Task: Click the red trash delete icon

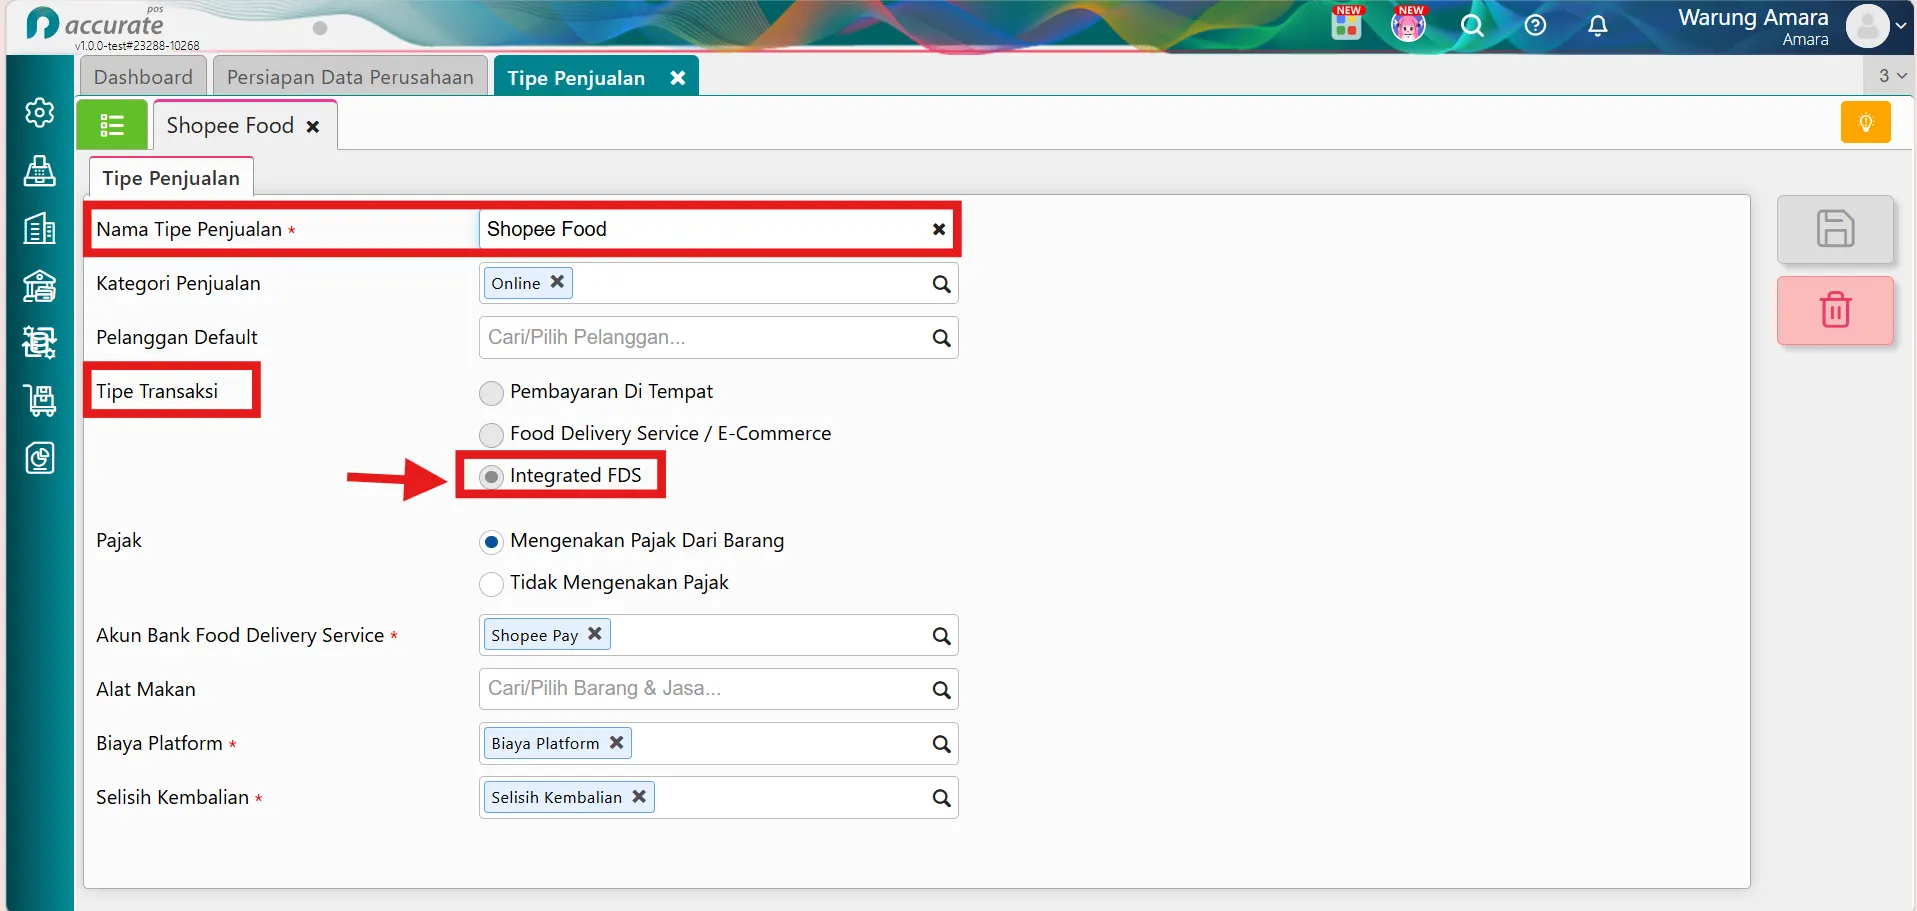Action: click(1835, 310)
